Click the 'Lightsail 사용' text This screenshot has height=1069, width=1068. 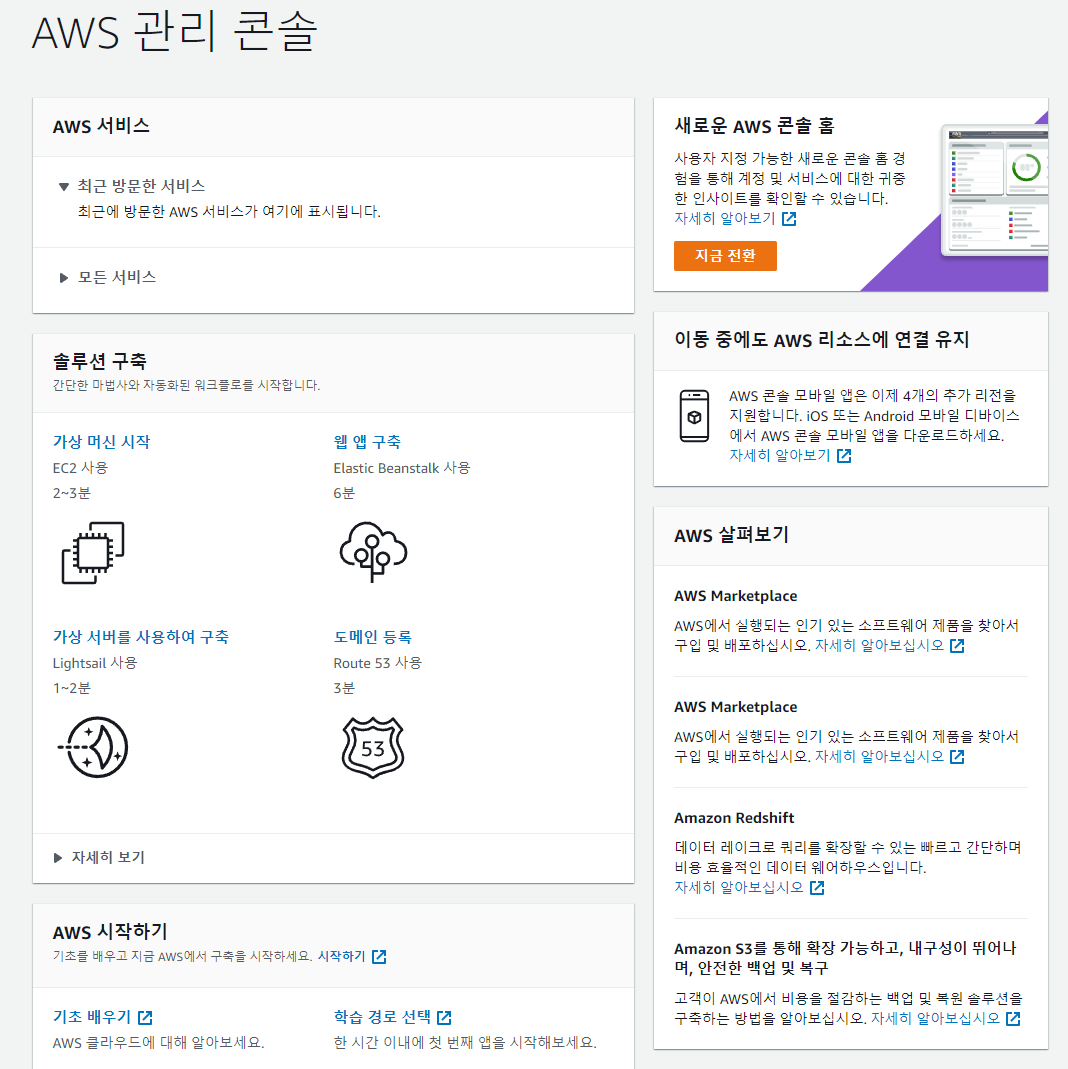coord(95,663)
